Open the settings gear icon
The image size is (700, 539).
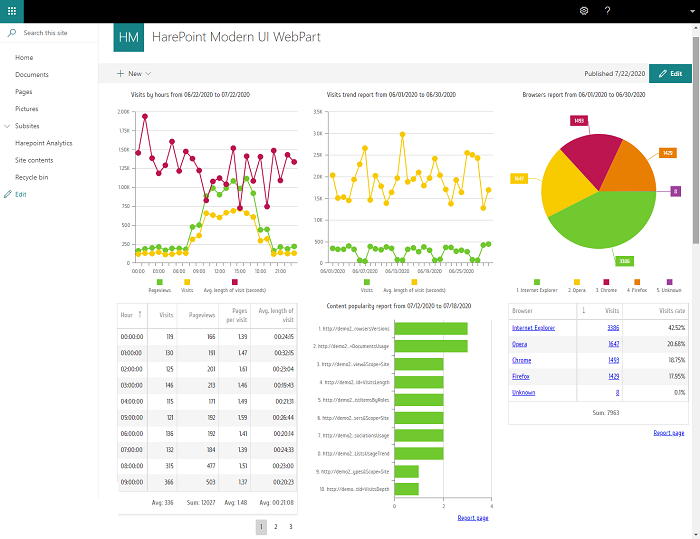583,11
